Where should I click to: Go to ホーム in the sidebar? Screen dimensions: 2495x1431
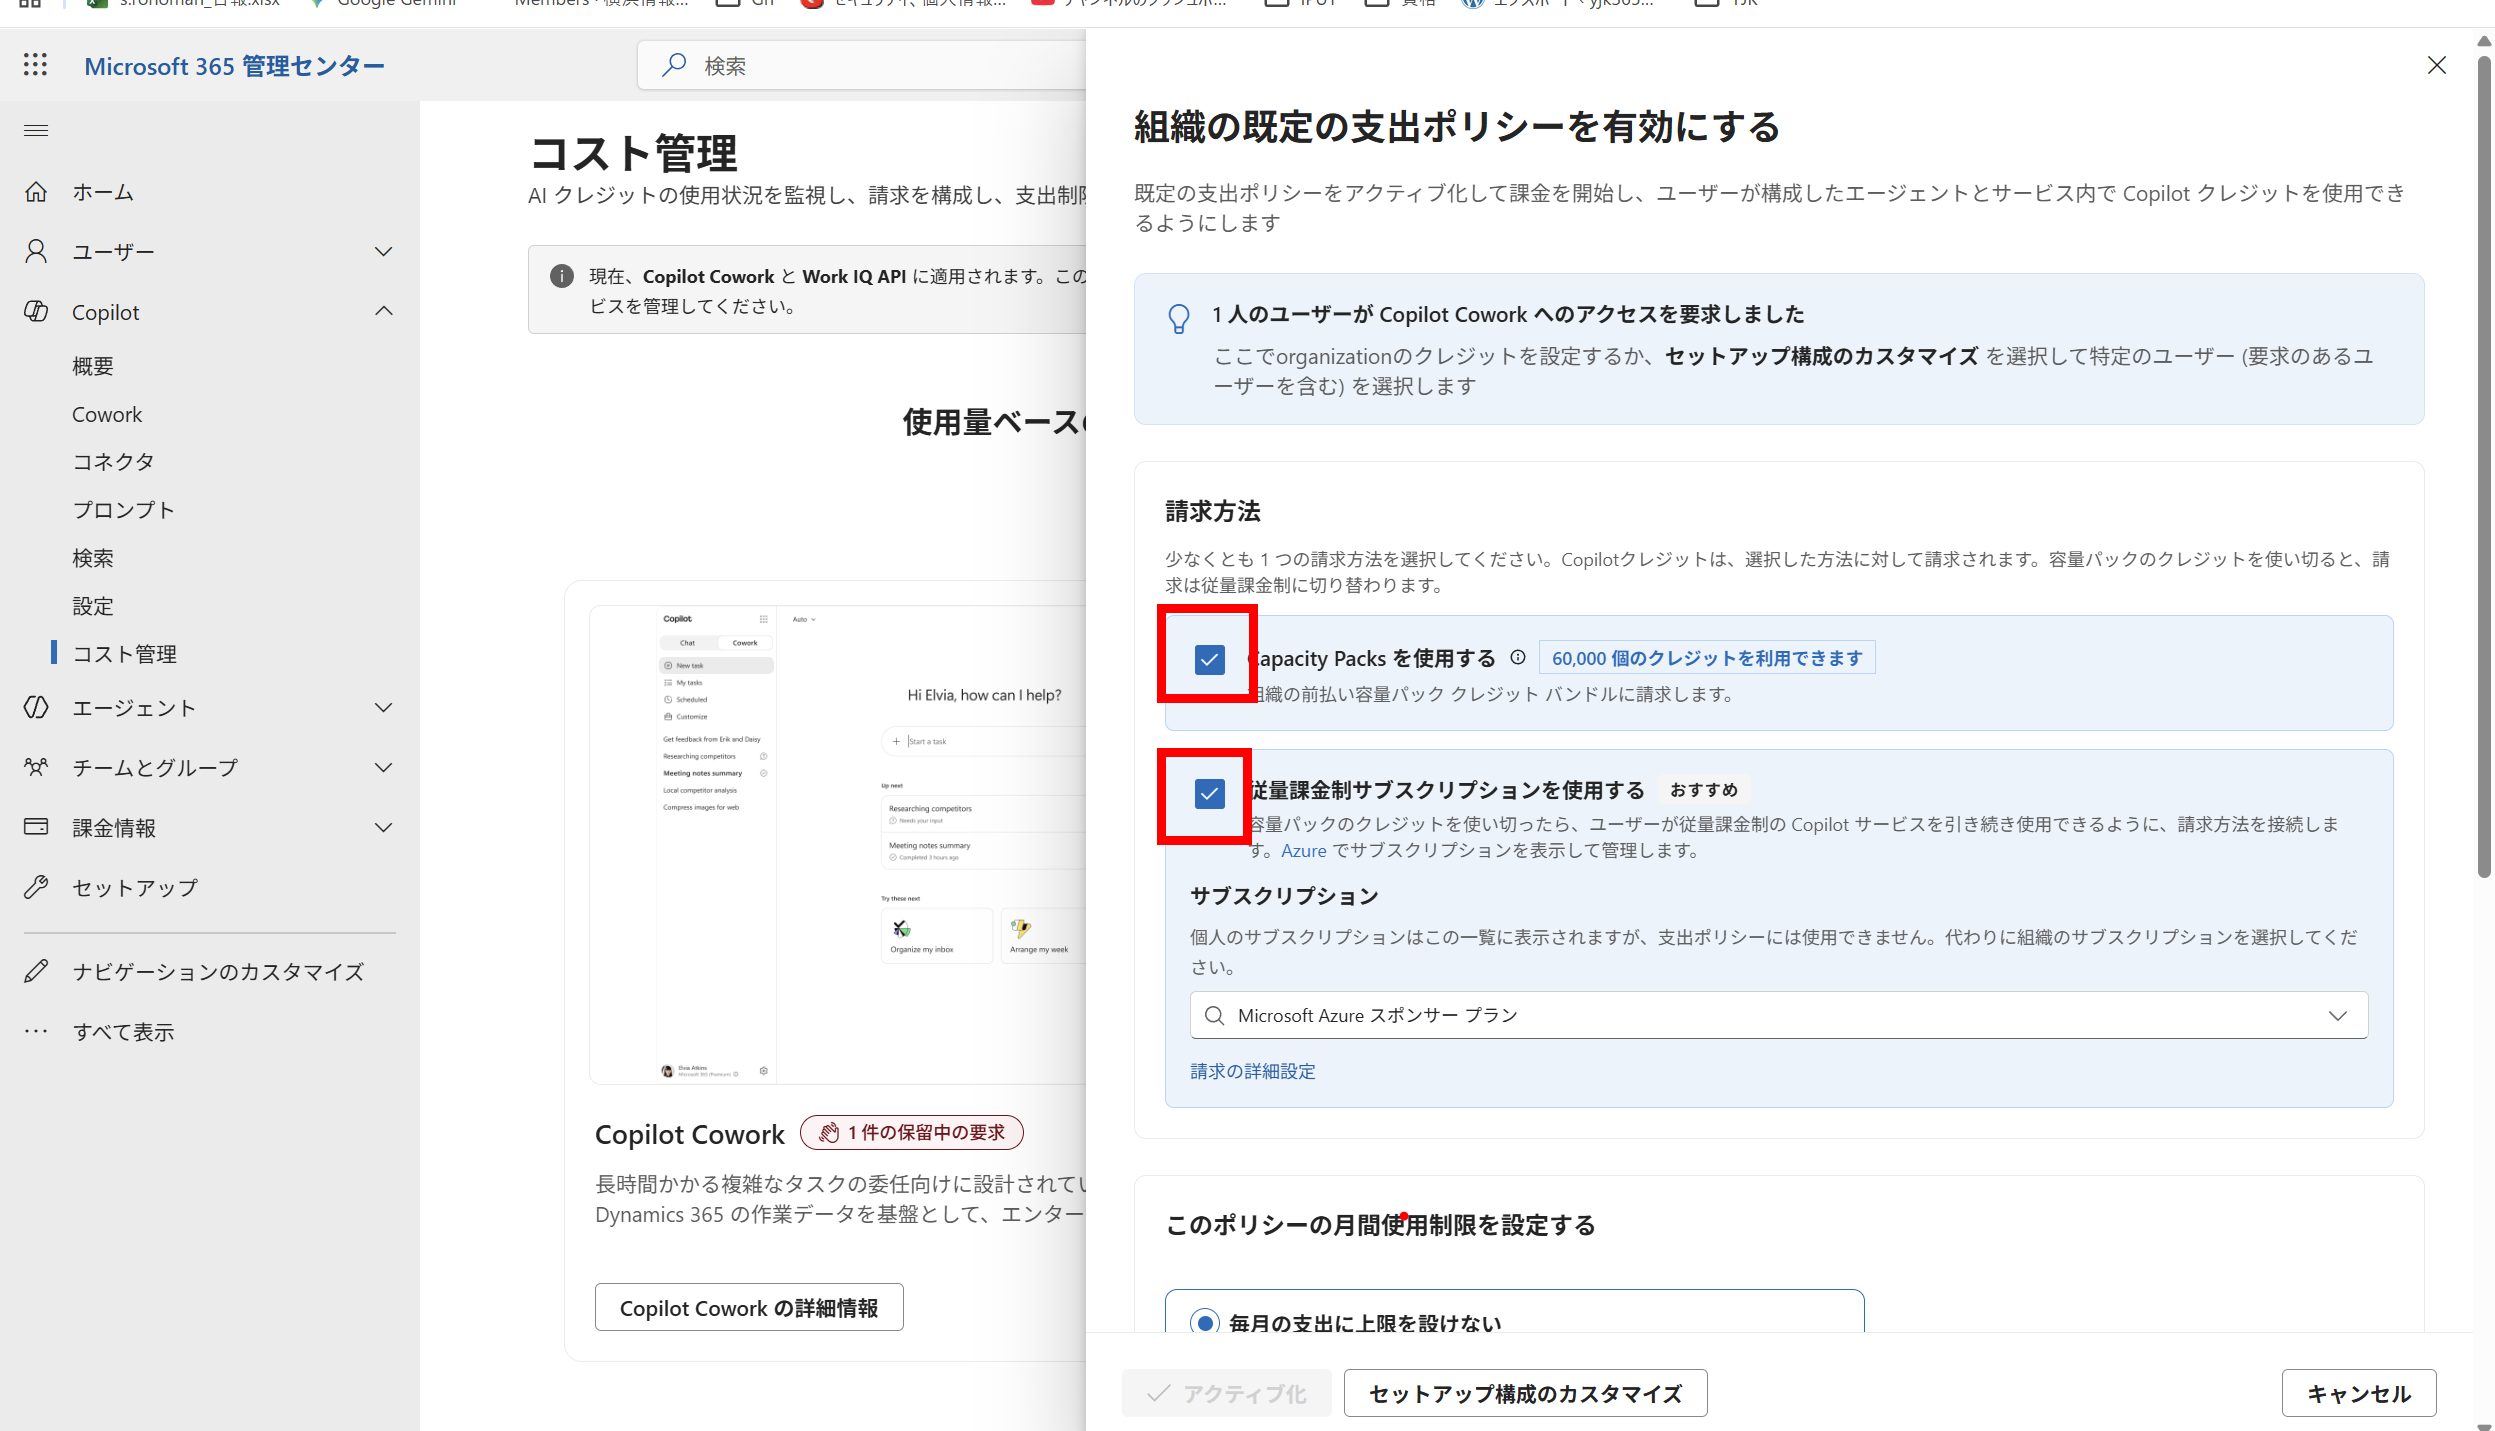click(103, 192)
